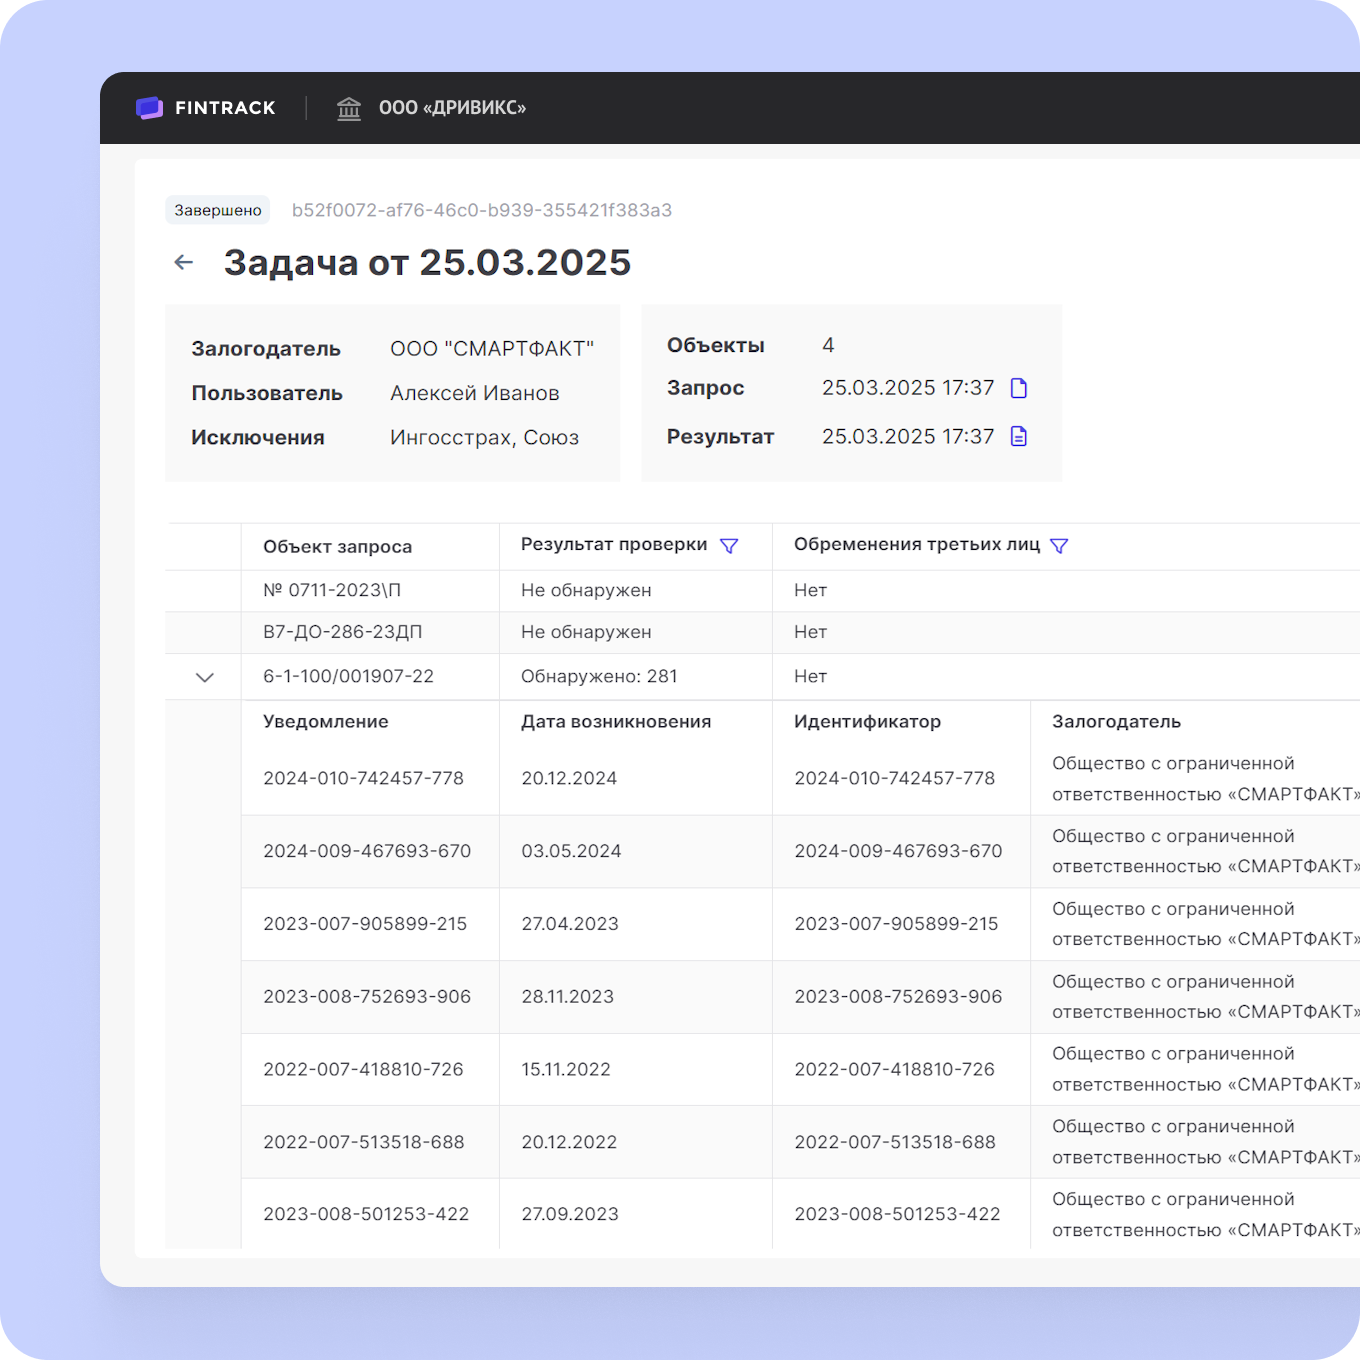Click the FINTRACK brand name
The height and width of the screenshot is (1360, 1360).
click(225, 108)
